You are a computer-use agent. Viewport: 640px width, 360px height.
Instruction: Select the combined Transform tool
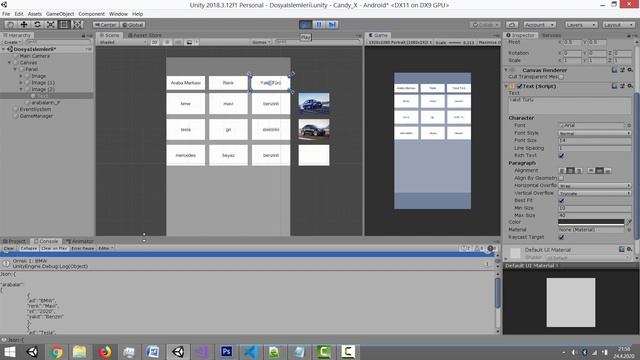[78, 24]
